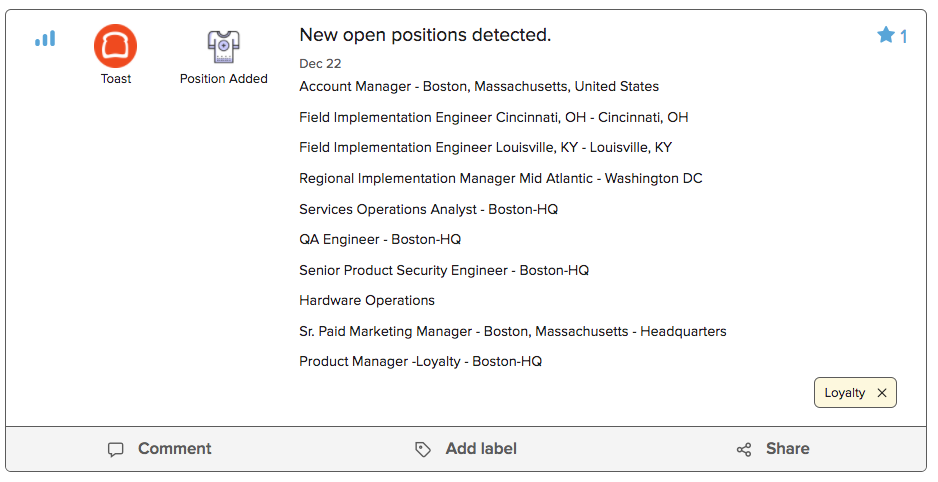Open Sr. Paid Marketing Manager listing
Image resolution: width=938 pixels, height=482 pixels.
512,332
